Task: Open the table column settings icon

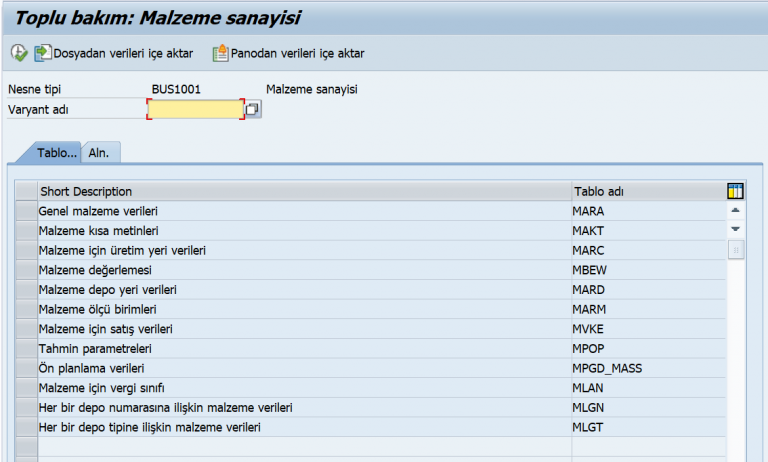Action: tap(736, 191)
